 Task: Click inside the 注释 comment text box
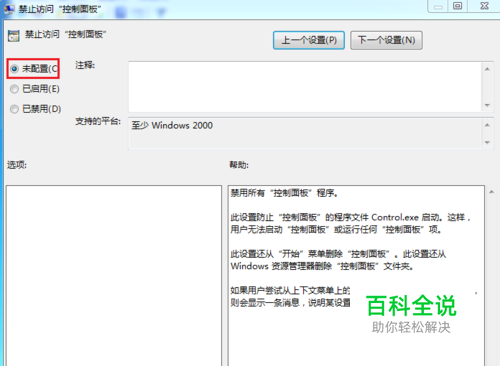pyautogui.click(x=305, y=87)
